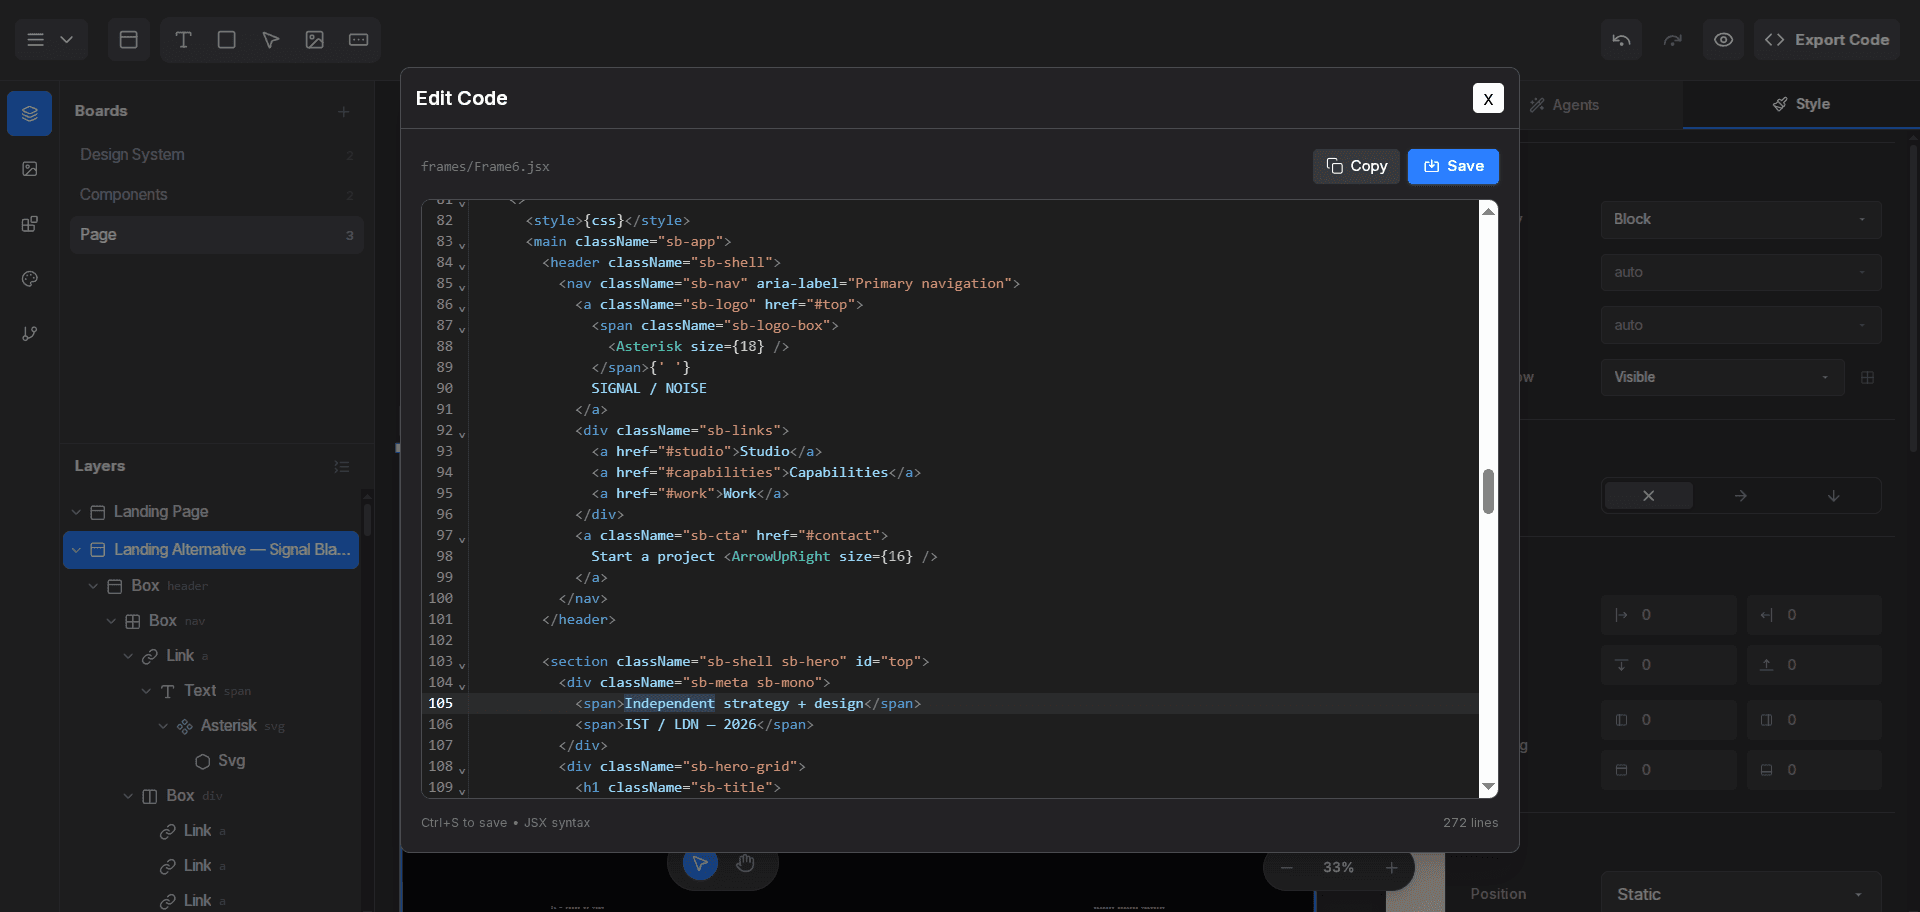This screenshot has height=912, width=1920.
Task: Collapse all layers icon in Layers header
Action: click(x=341, y=467)
